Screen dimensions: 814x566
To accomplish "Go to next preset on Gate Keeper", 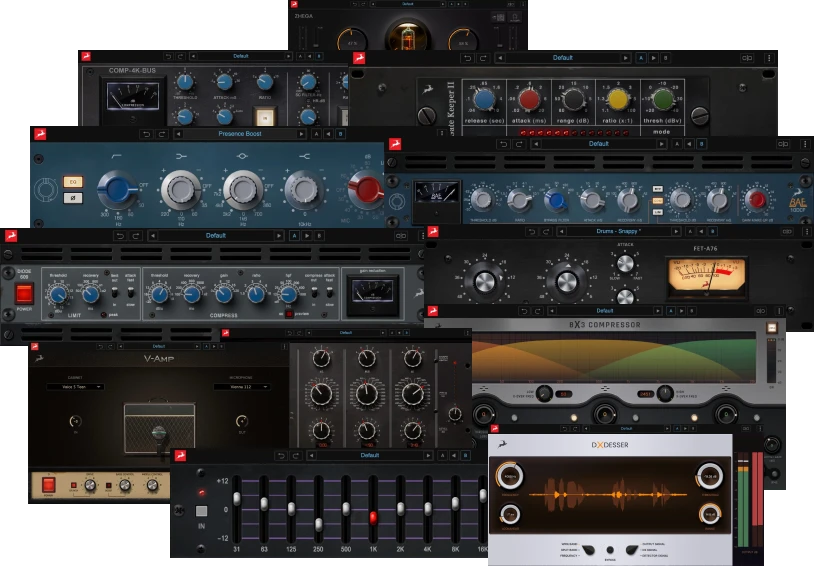I will click(x=625, y=58).
